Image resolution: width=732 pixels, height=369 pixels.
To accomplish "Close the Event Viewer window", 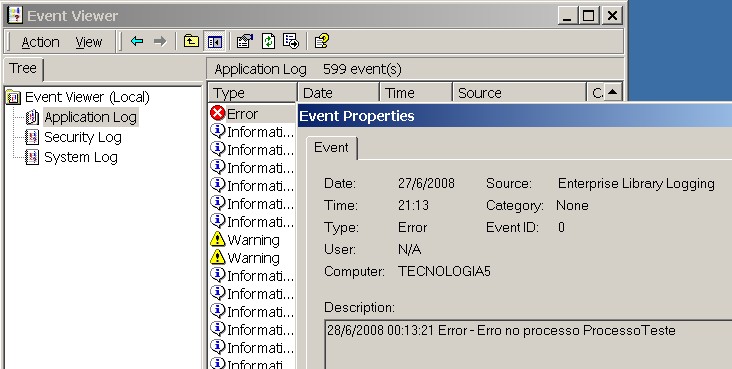I will [612, 16].
